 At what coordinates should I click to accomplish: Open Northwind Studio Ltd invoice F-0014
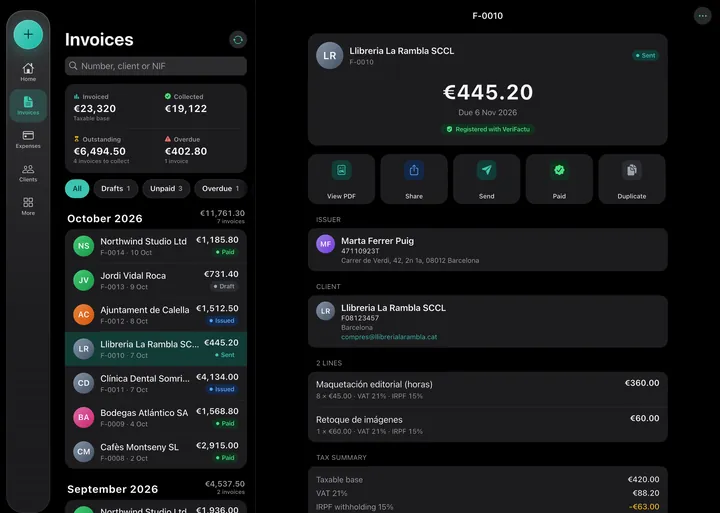point(156,246)
